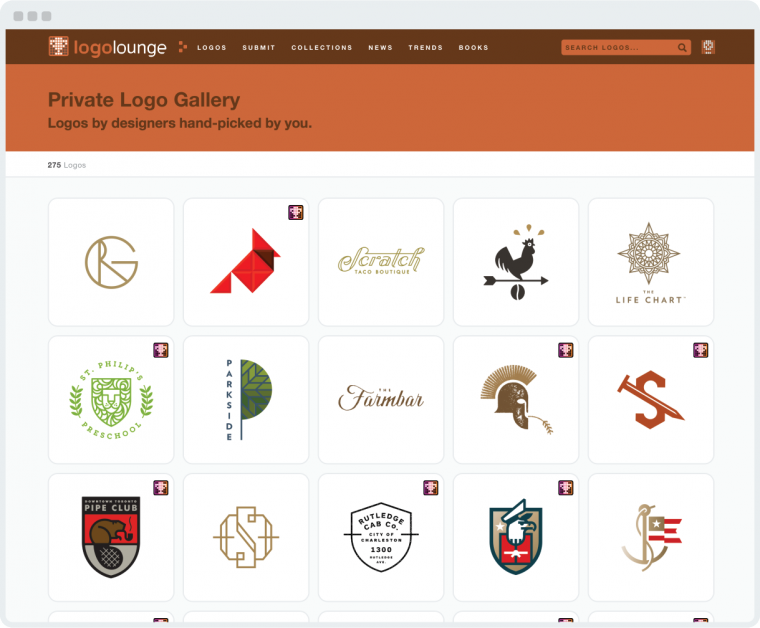Click award badge on Rutledge Cab logo
The image size is (760, 628).
tap(431, 488)
